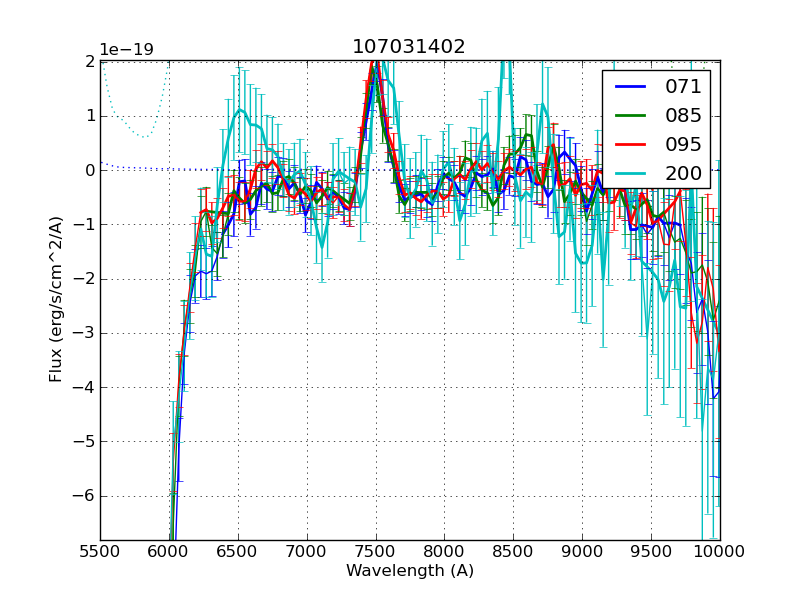The width and height of the screenshot is (800, 600).
Task: Click the 0 y-axis tick label
Action: (x=89, y=170)
